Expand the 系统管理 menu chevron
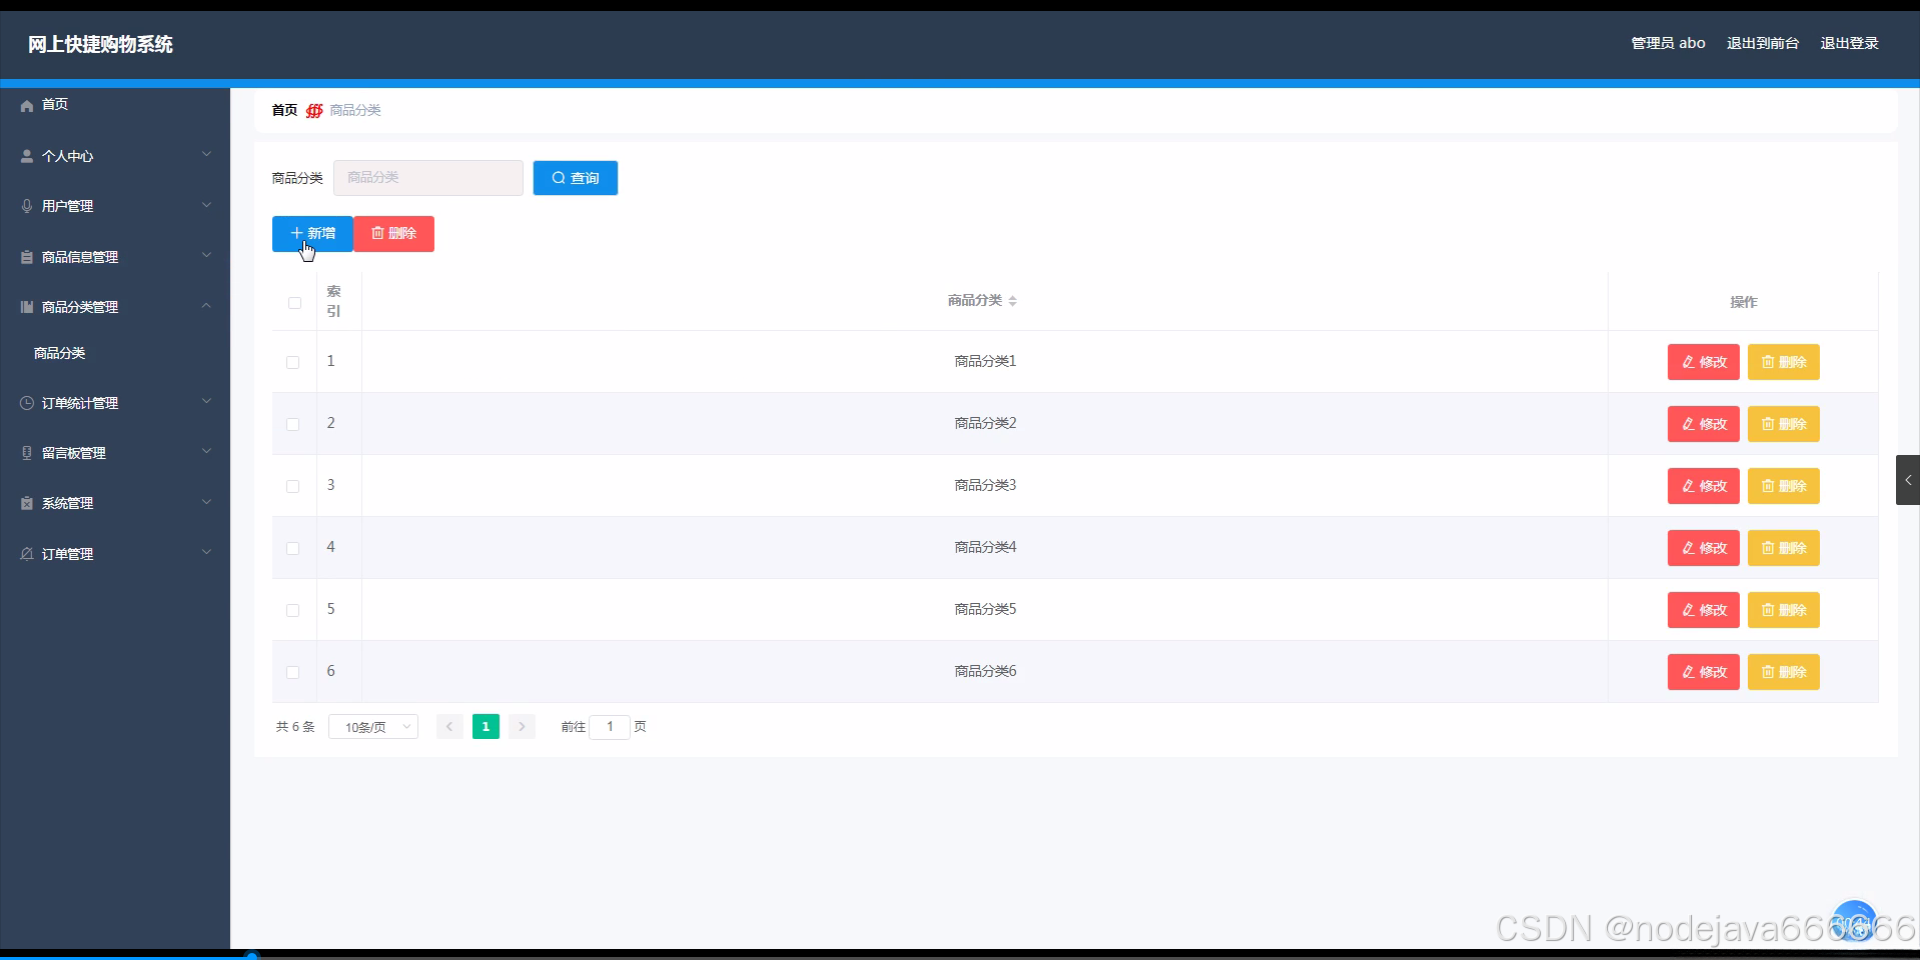Screen dimensions: 1920x960 206,501
